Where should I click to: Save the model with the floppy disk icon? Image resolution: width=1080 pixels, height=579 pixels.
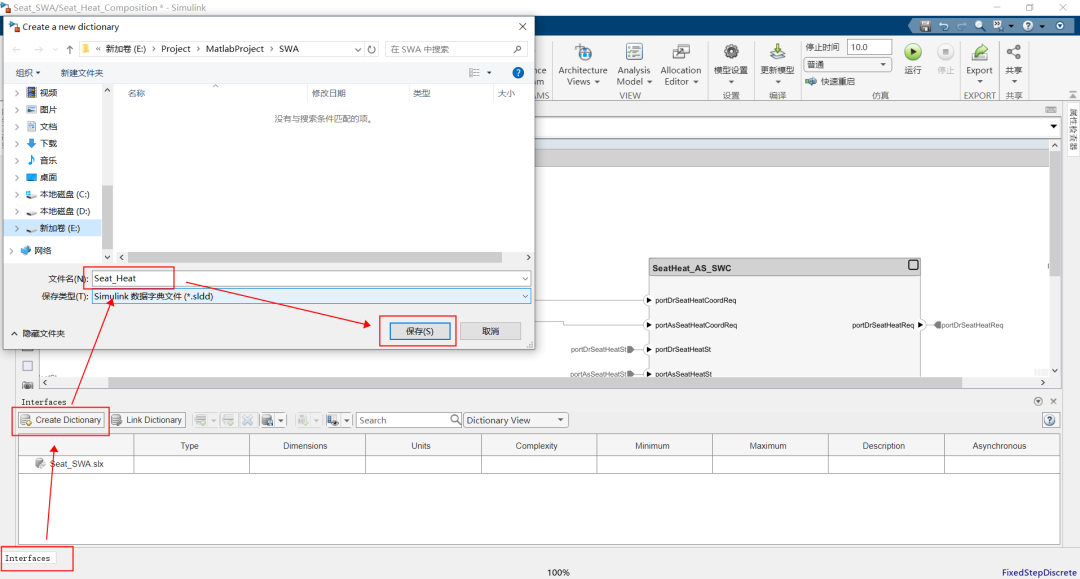coord(925,26)
